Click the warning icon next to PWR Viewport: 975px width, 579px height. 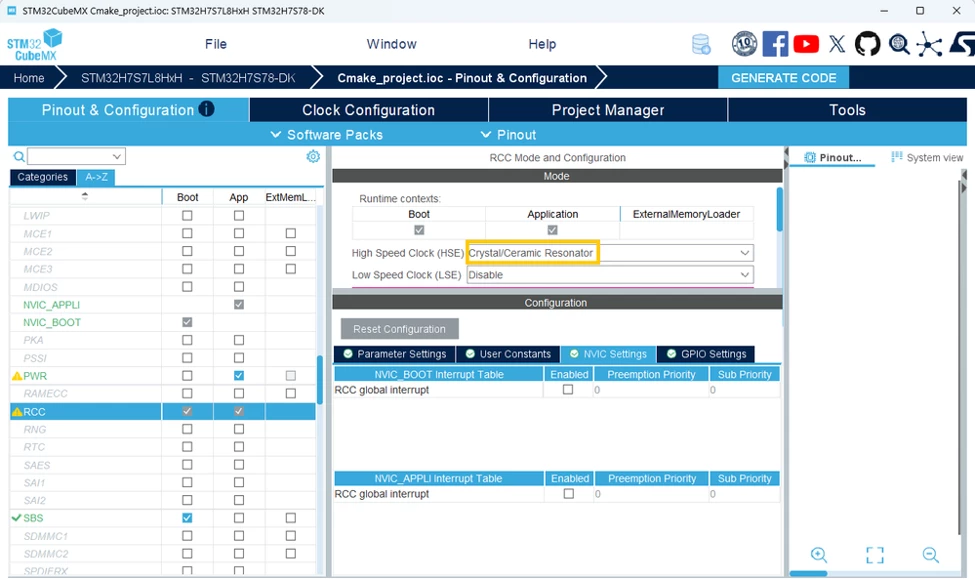[17, 376]
